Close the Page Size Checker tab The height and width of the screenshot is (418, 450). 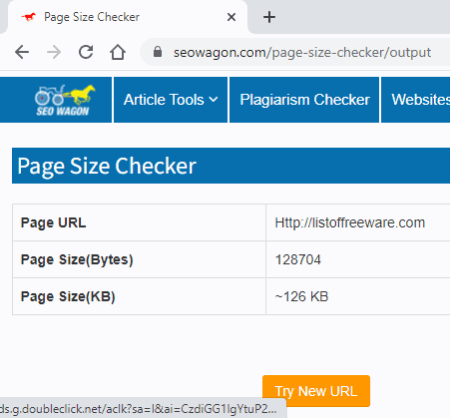tap(231, 17)
